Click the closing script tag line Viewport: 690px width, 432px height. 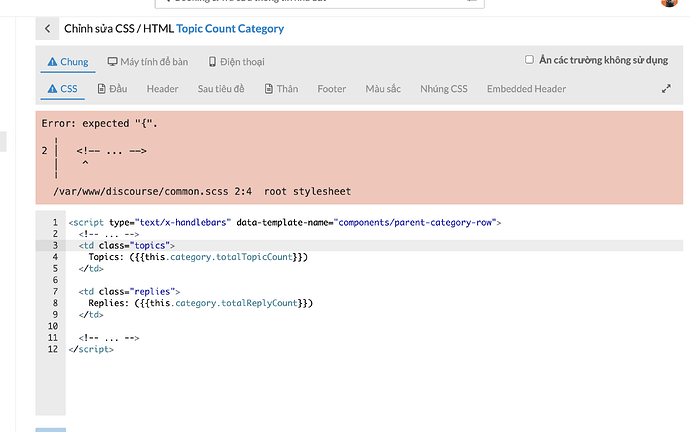click(91, 349)
